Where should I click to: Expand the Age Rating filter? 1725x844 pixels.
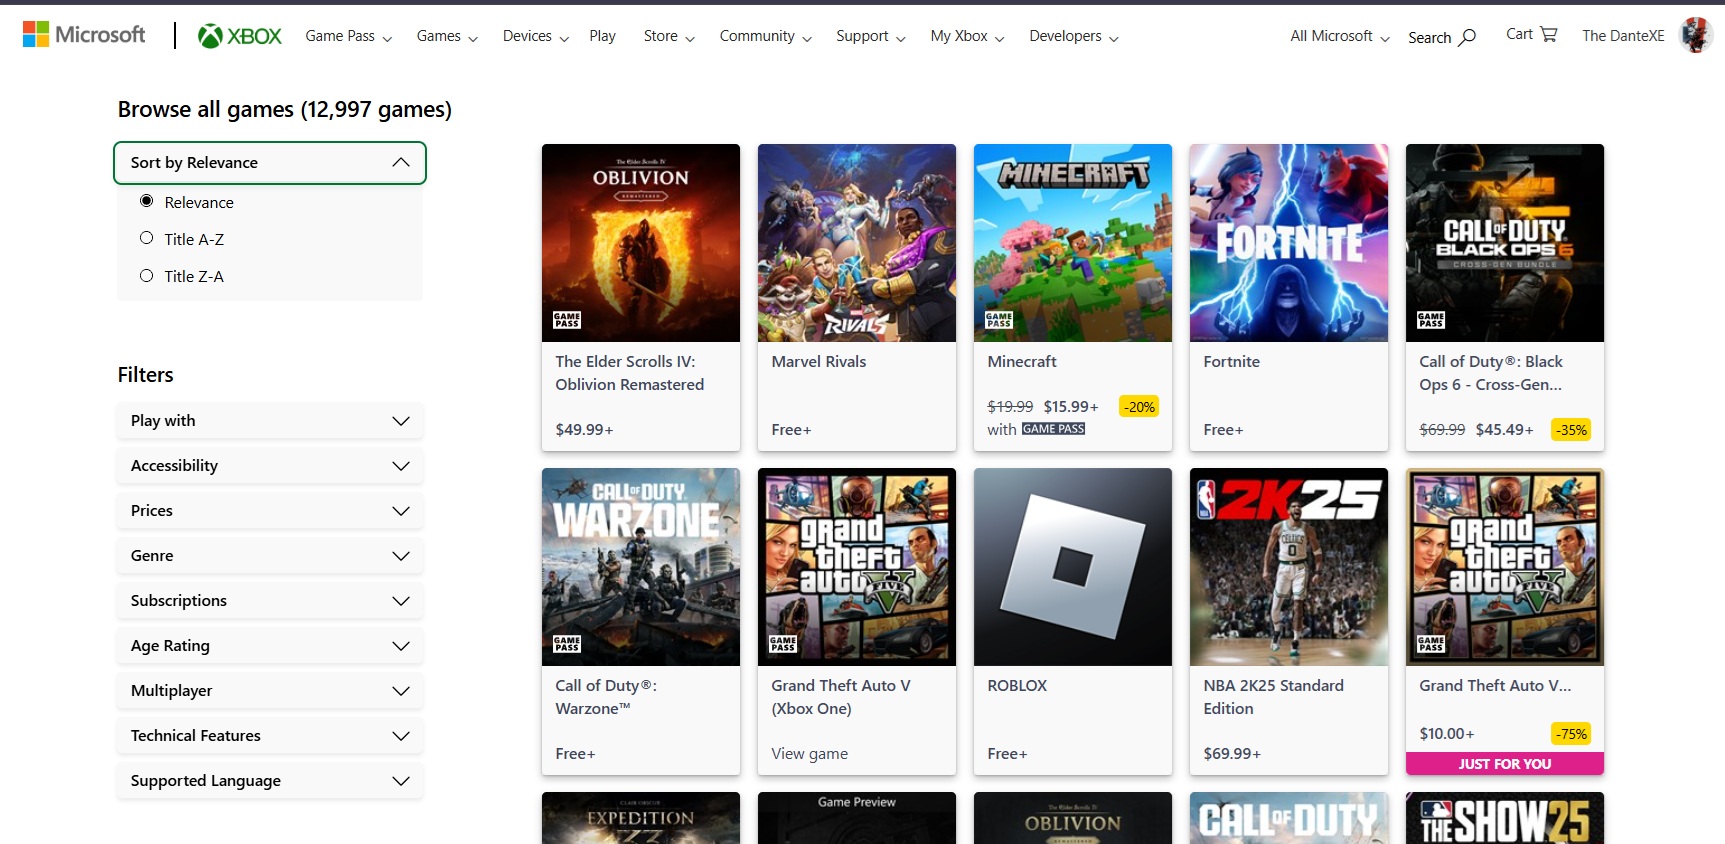coord(270,646)
